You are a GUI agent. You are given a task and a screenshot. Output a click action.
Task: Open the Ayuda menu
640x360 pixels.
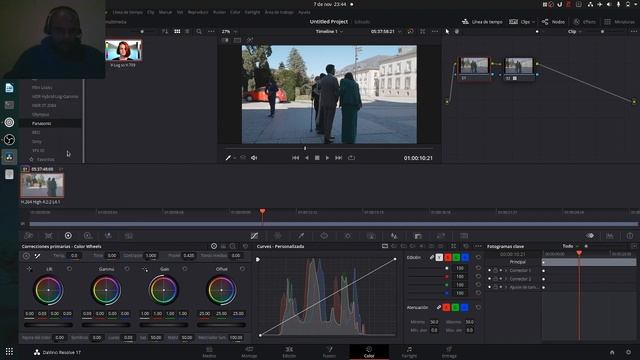(304, 12)
